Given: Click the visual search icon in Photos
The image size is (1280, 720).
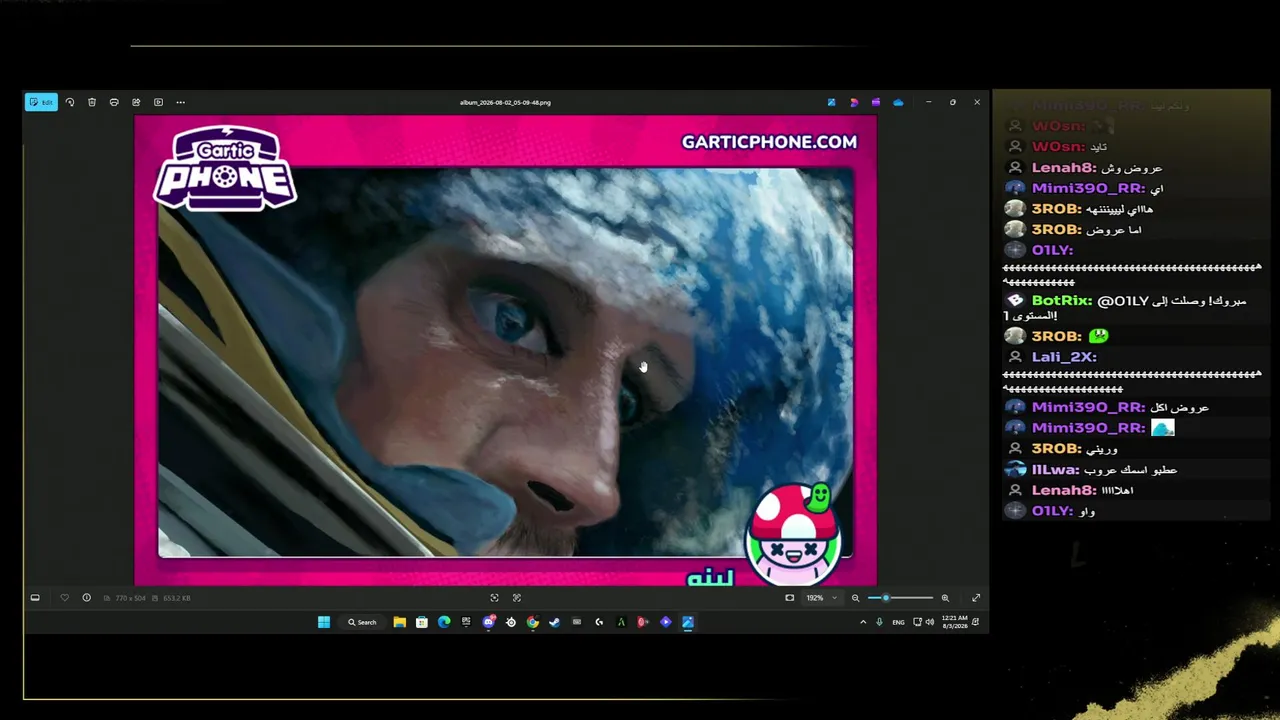Looking at the screenshot, I should coord(494,598).
